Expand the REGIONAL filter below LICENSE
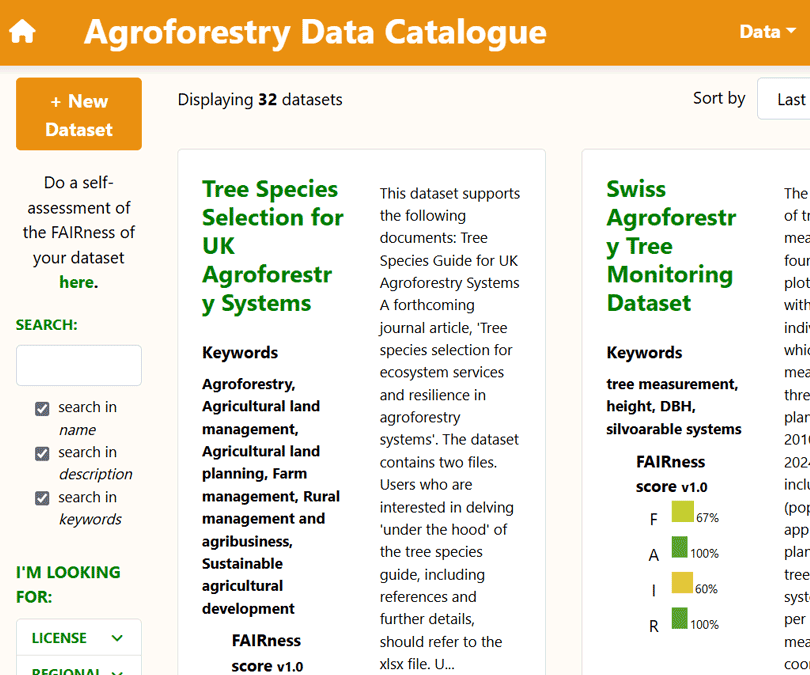 (78, 668)
